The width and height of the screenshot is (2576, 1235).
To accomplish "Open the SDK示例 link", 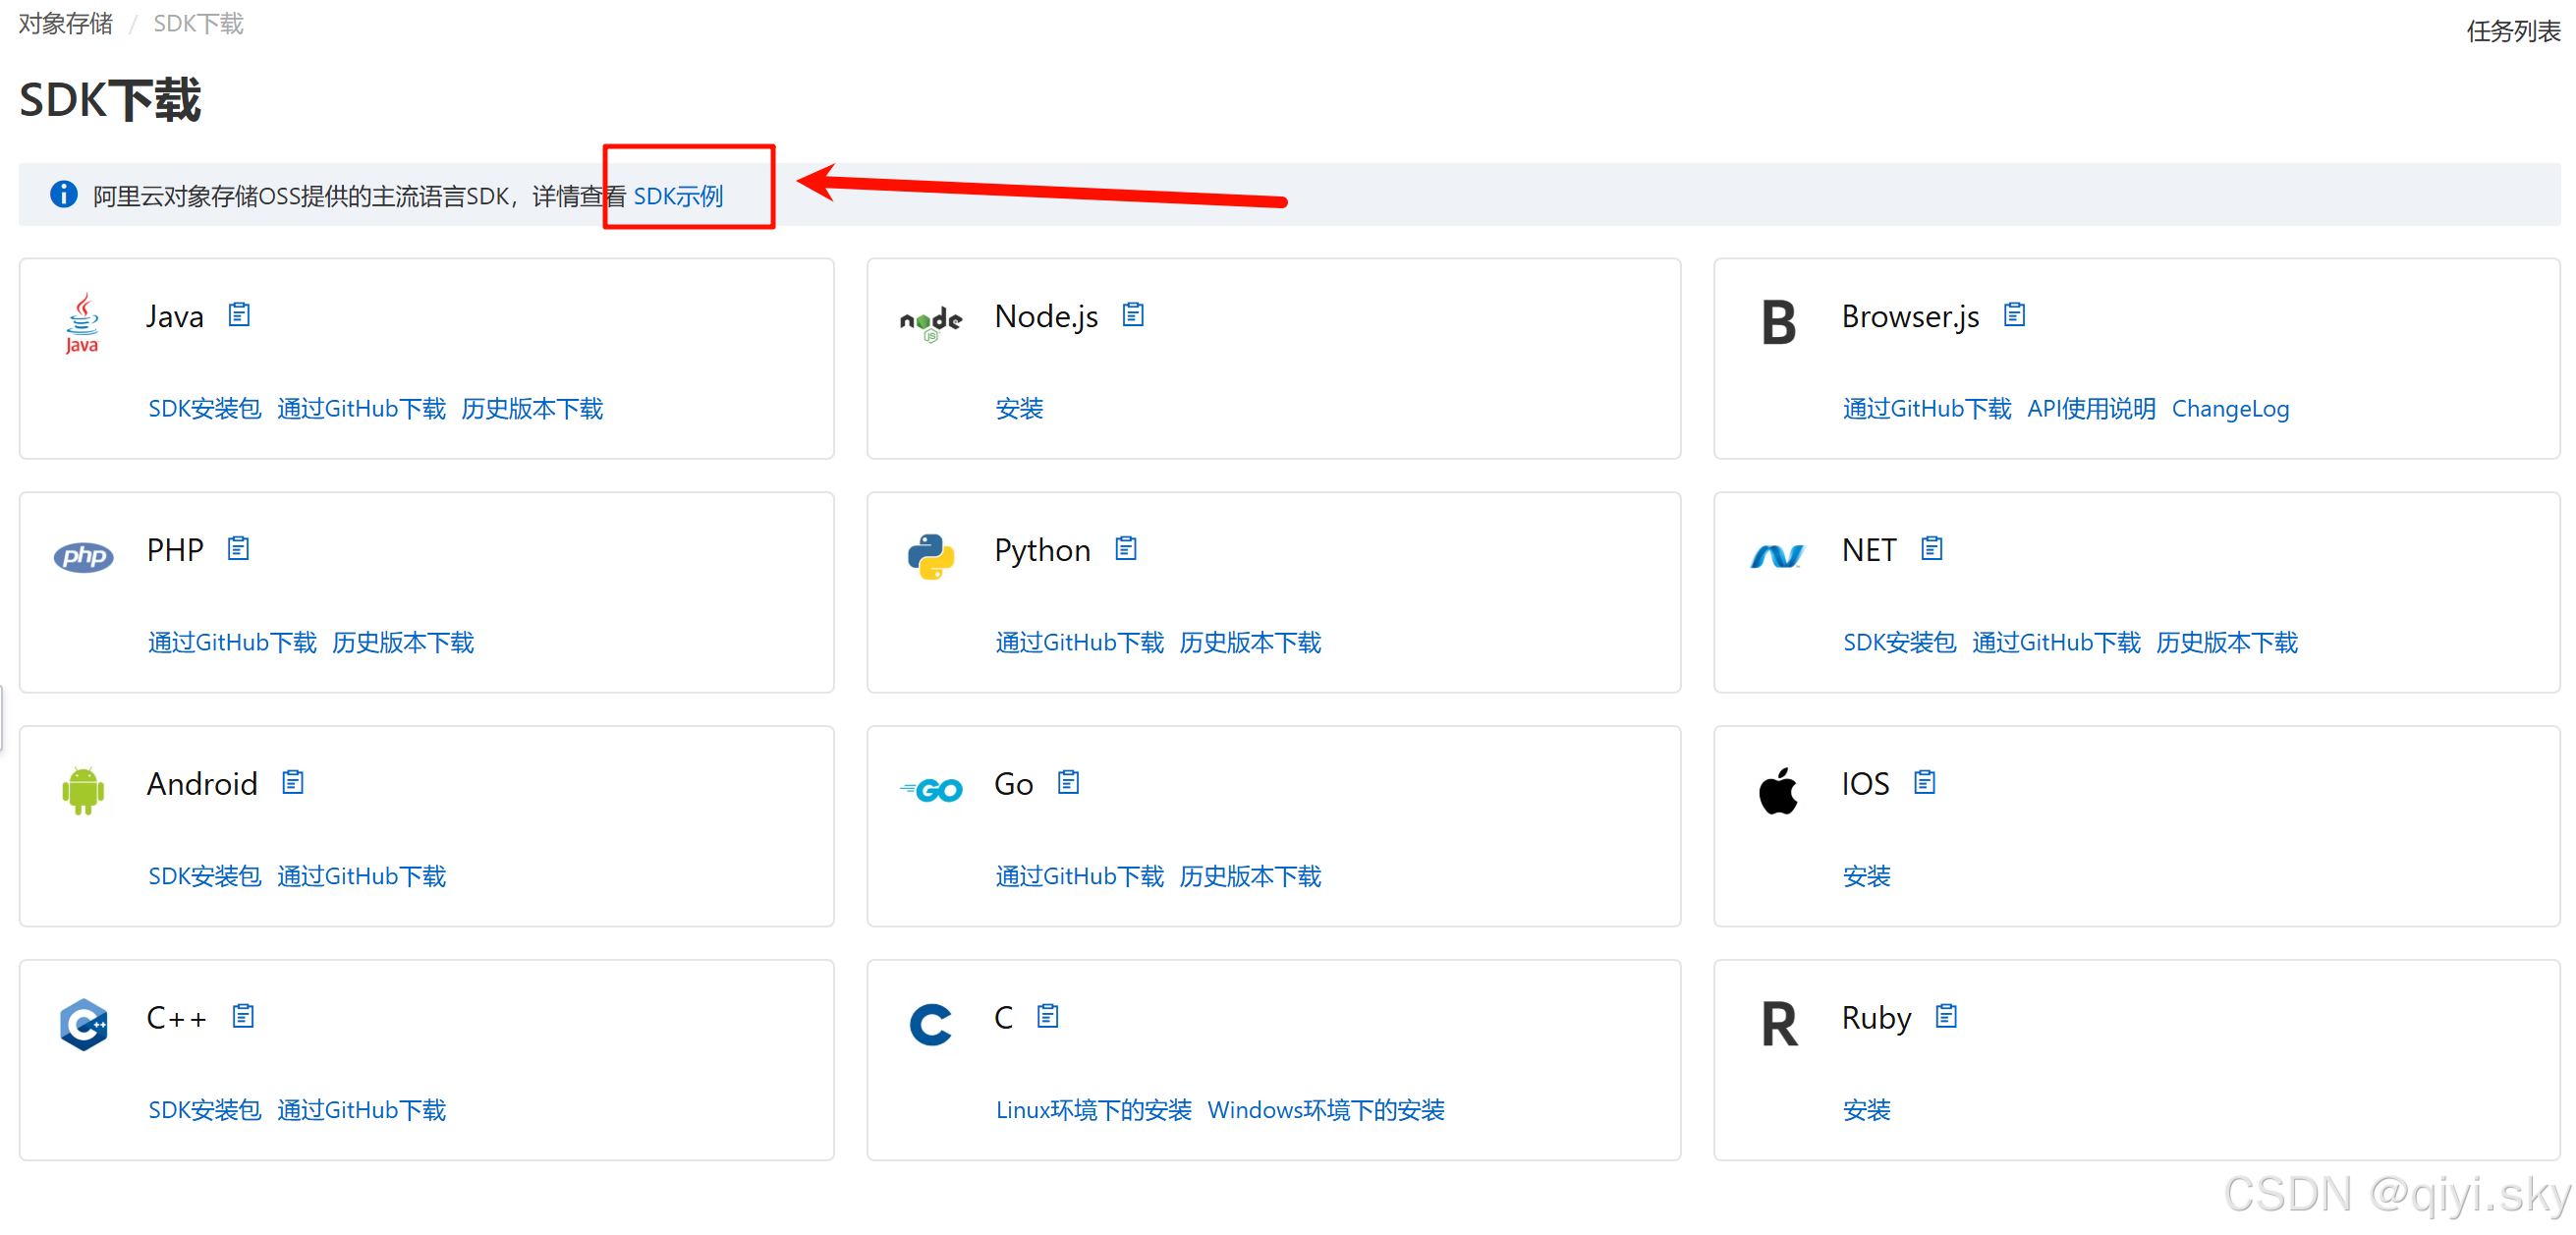I will (x=680, y=196).
